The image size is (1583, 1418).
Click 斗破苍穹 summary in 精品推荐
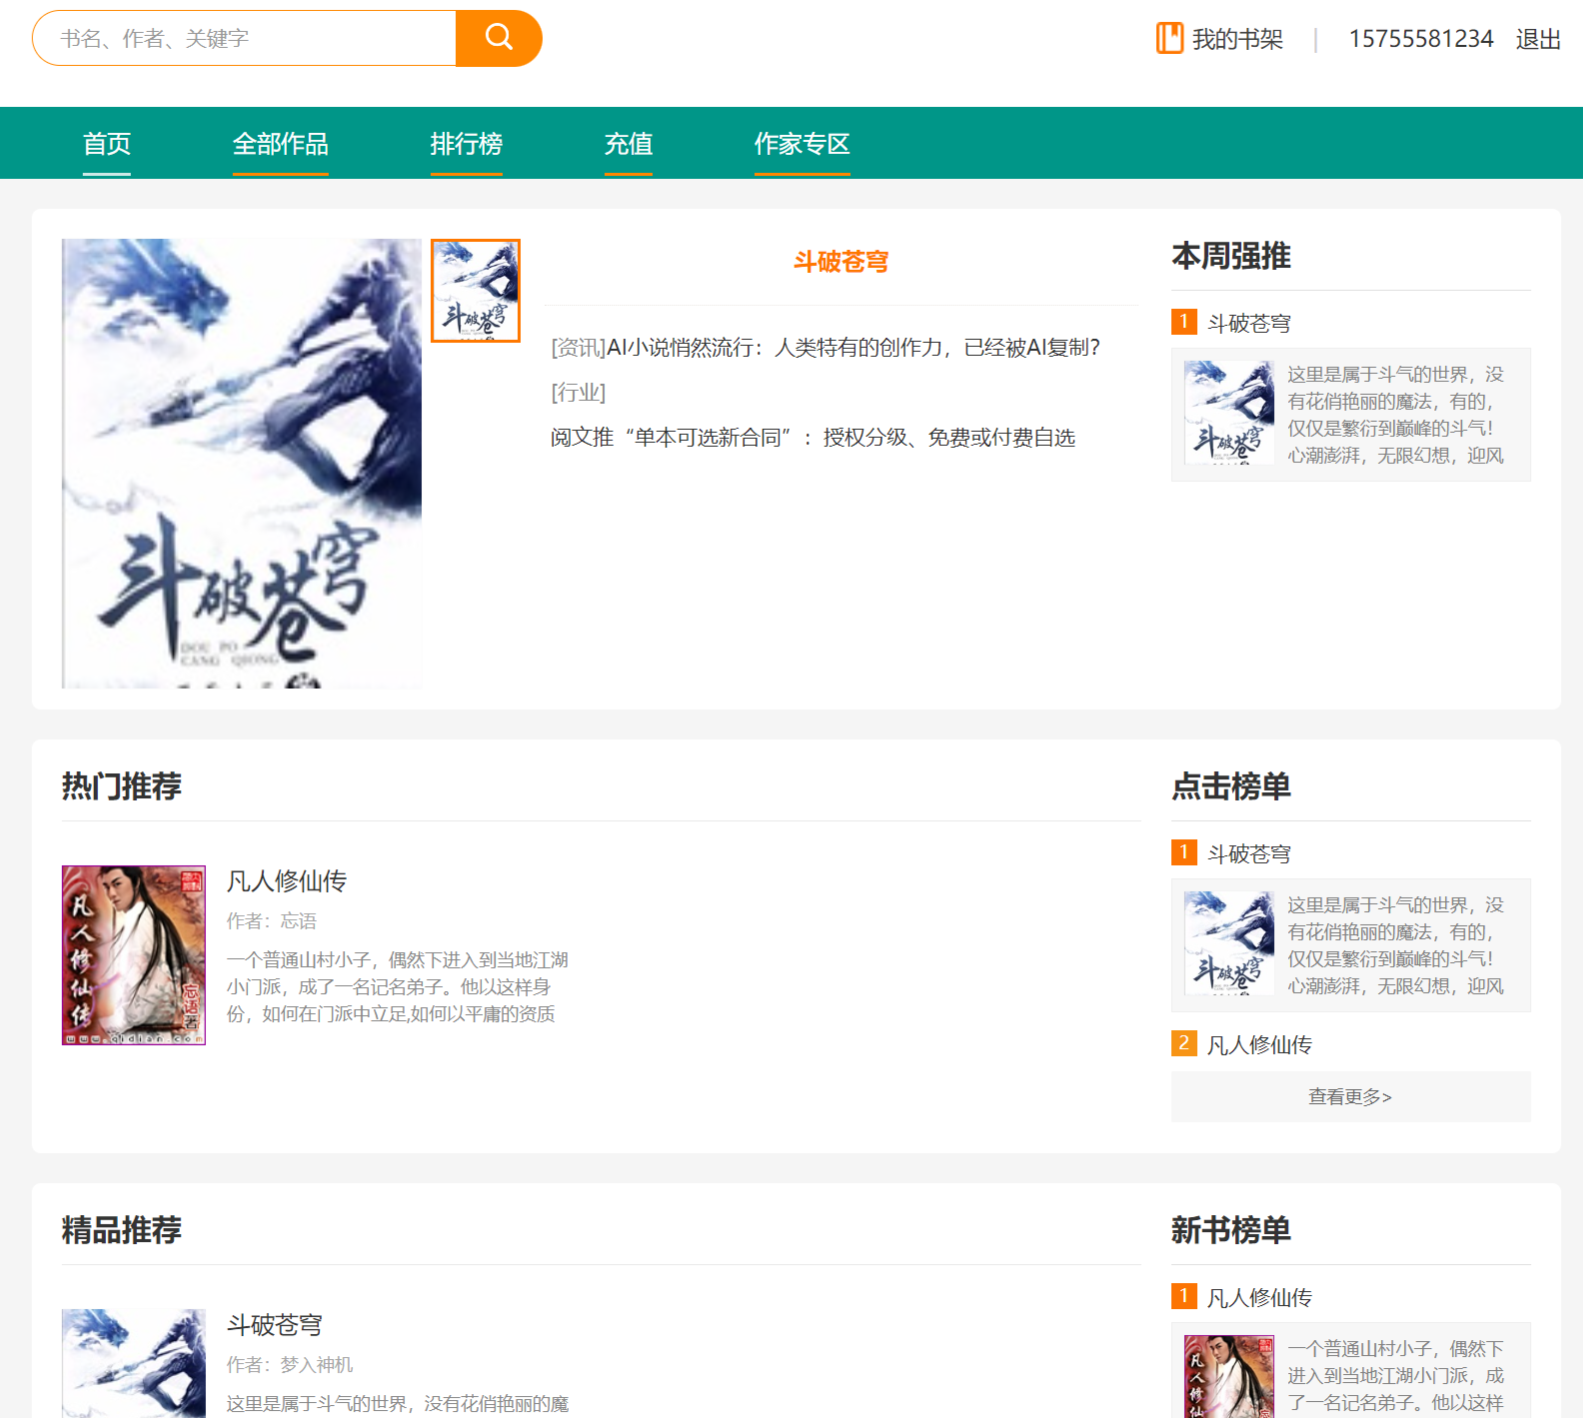[x=398, y=1404]
